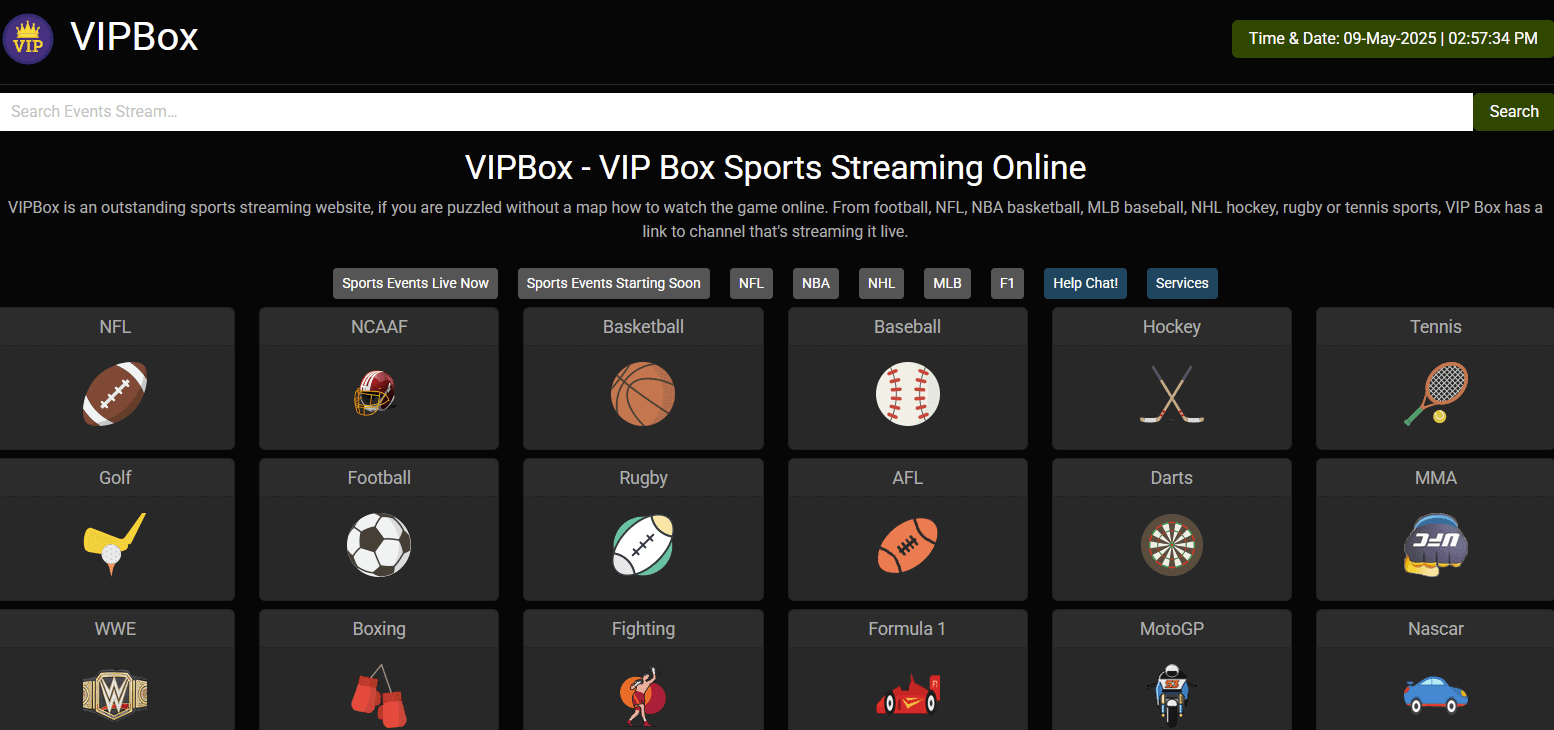Select the Hockey sticks icon

pos(1172,394)
